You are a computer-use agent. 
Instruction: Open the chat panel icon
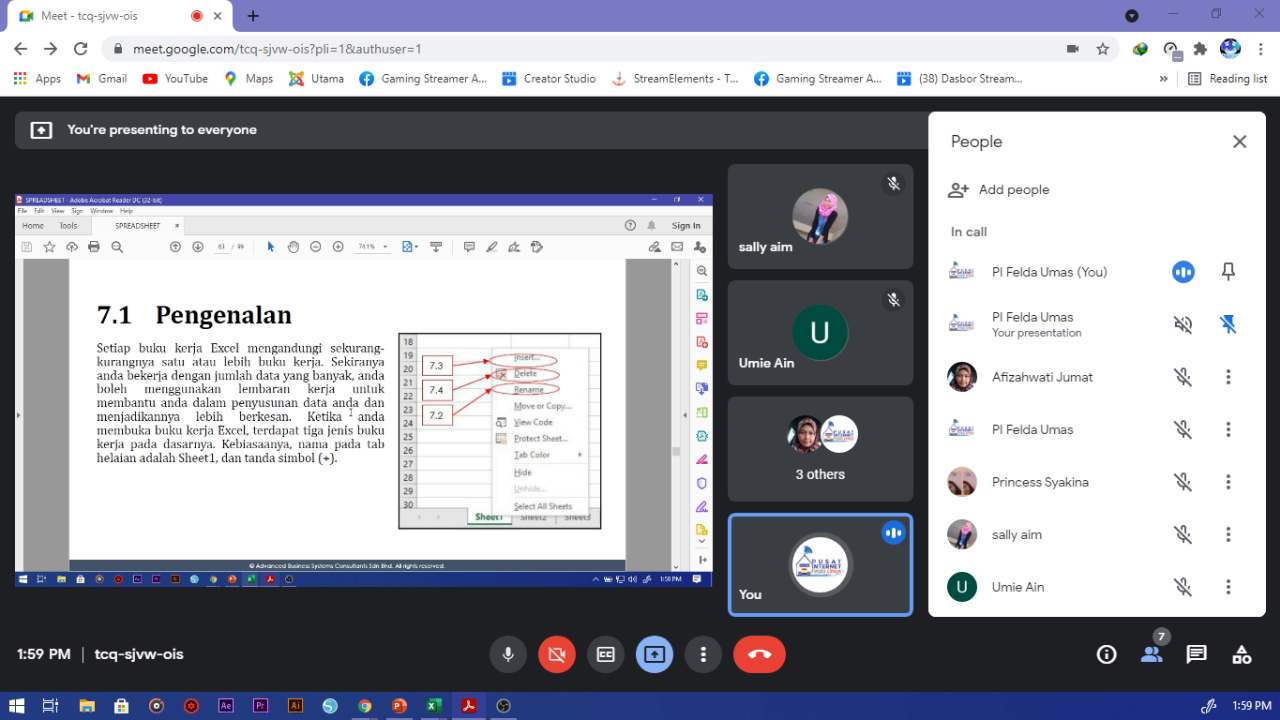coord(1196,654)
